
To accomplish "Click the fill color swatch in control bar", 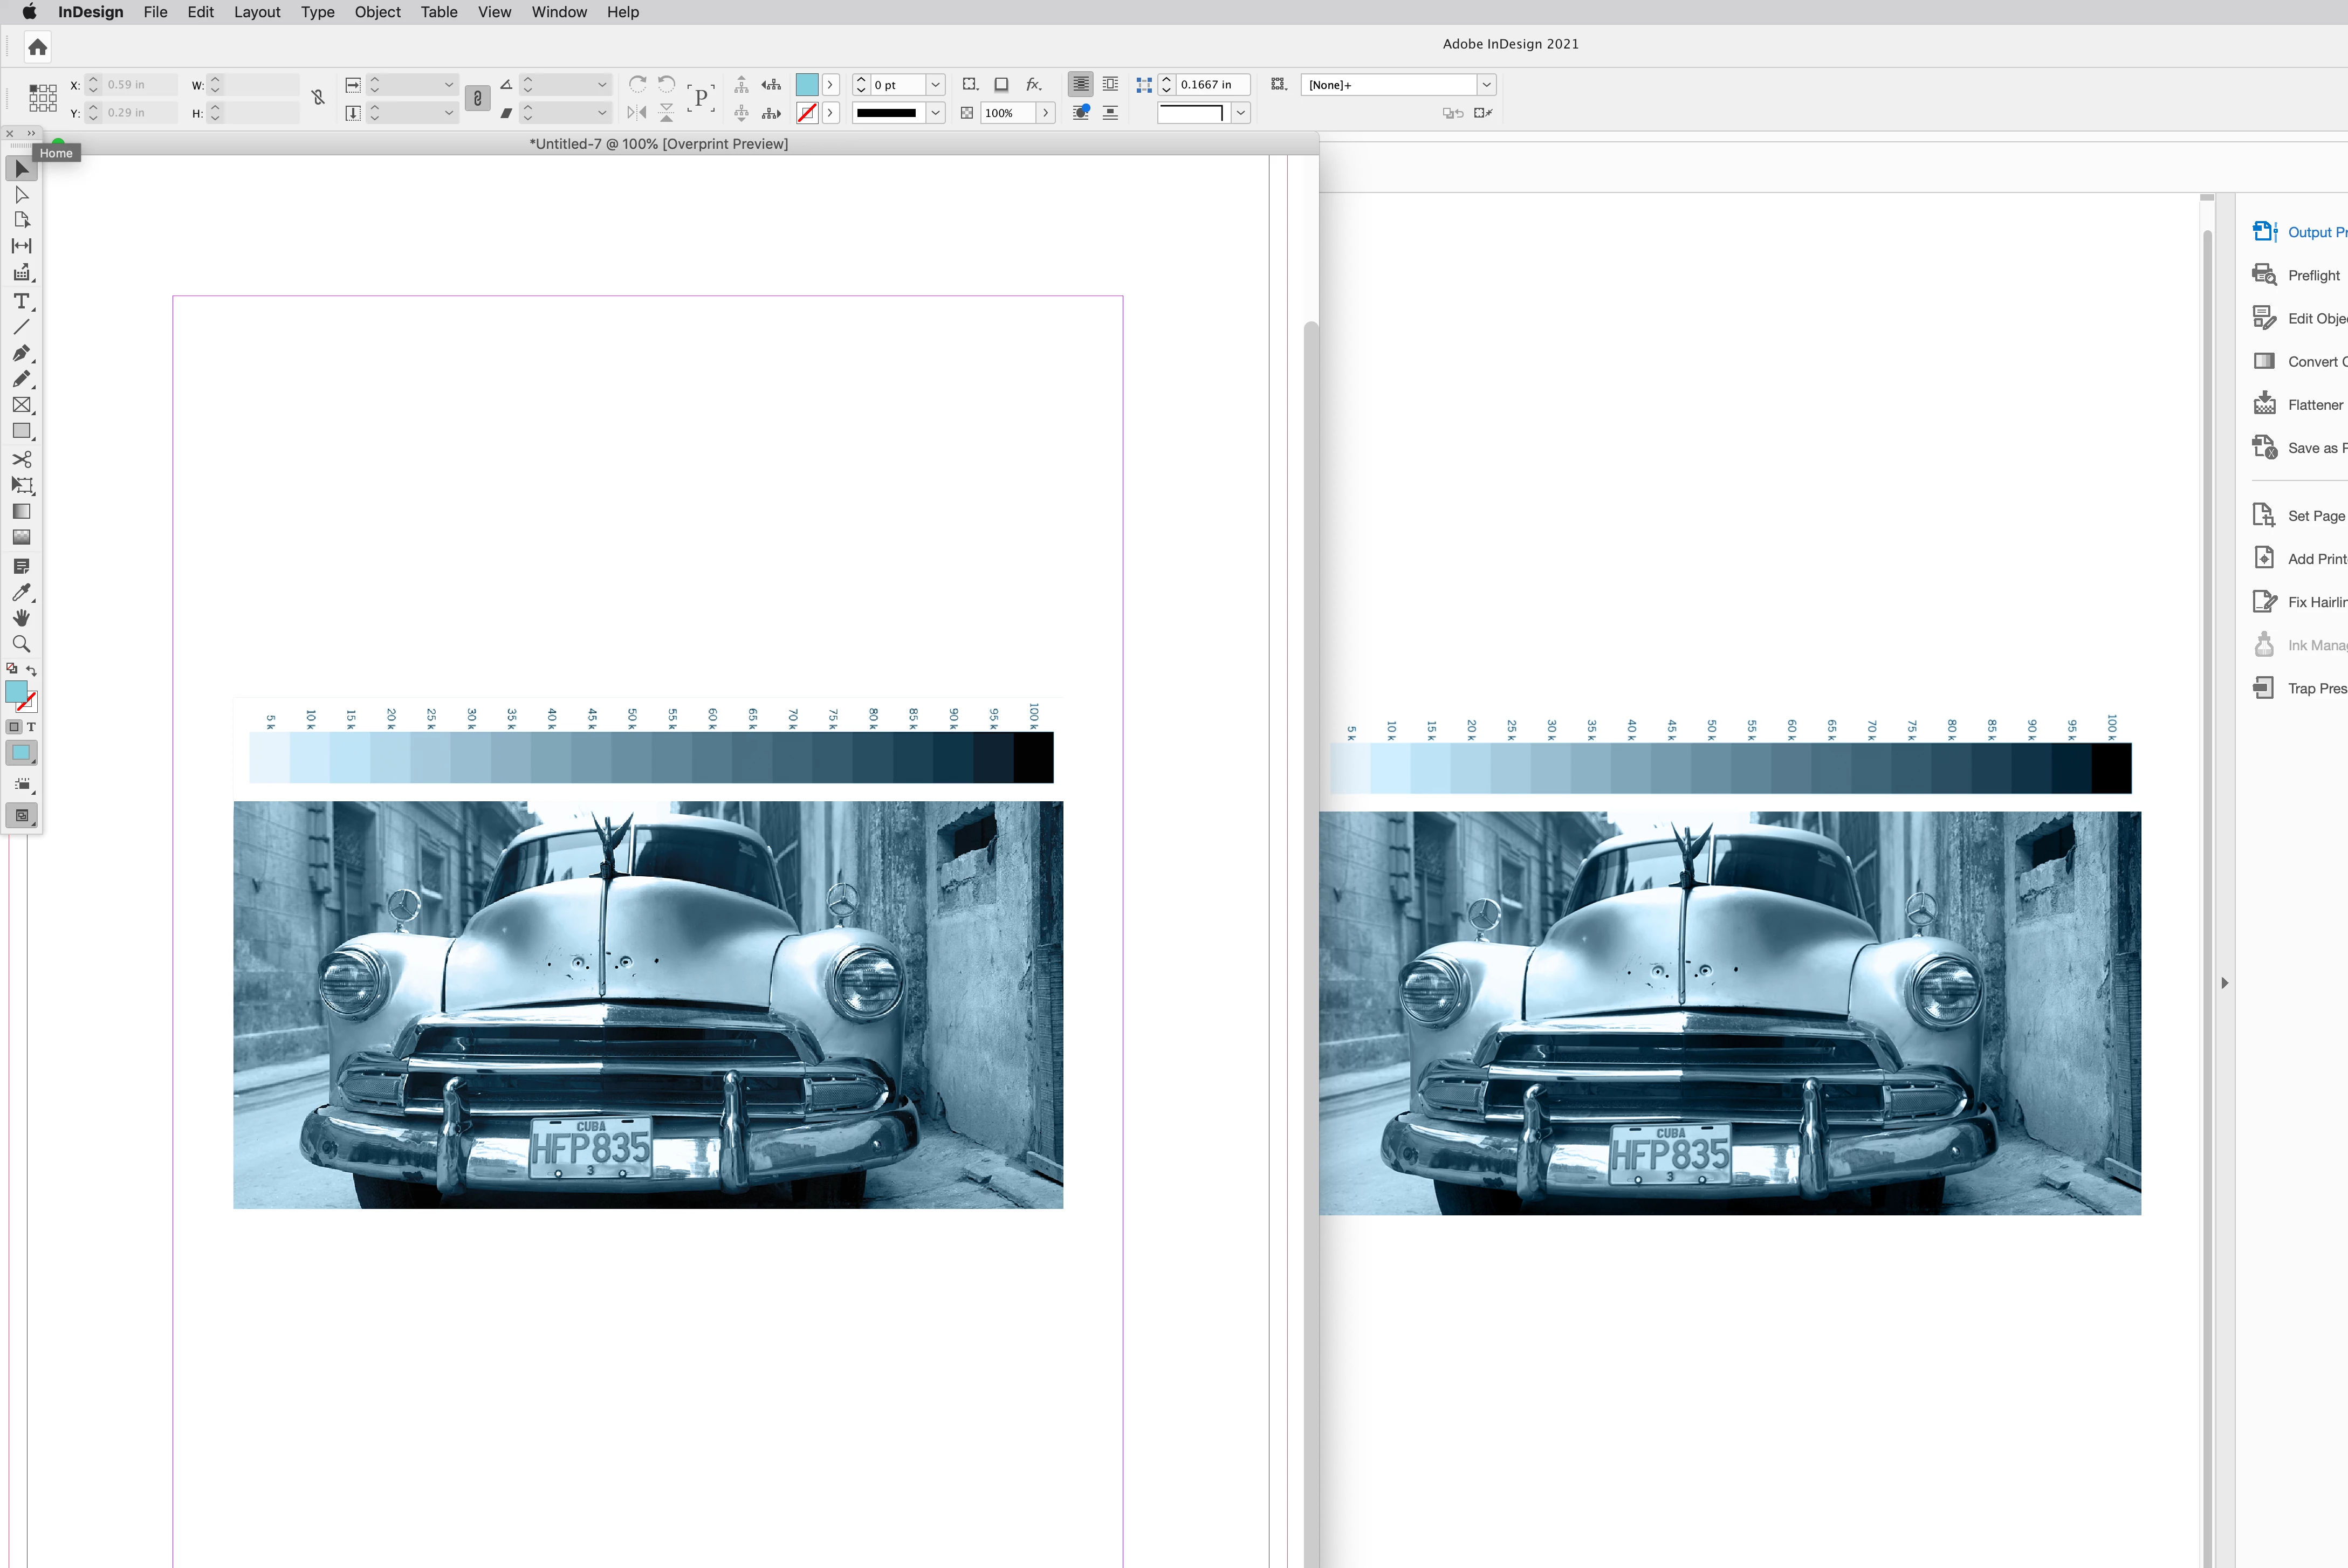I will pos(806,85).
